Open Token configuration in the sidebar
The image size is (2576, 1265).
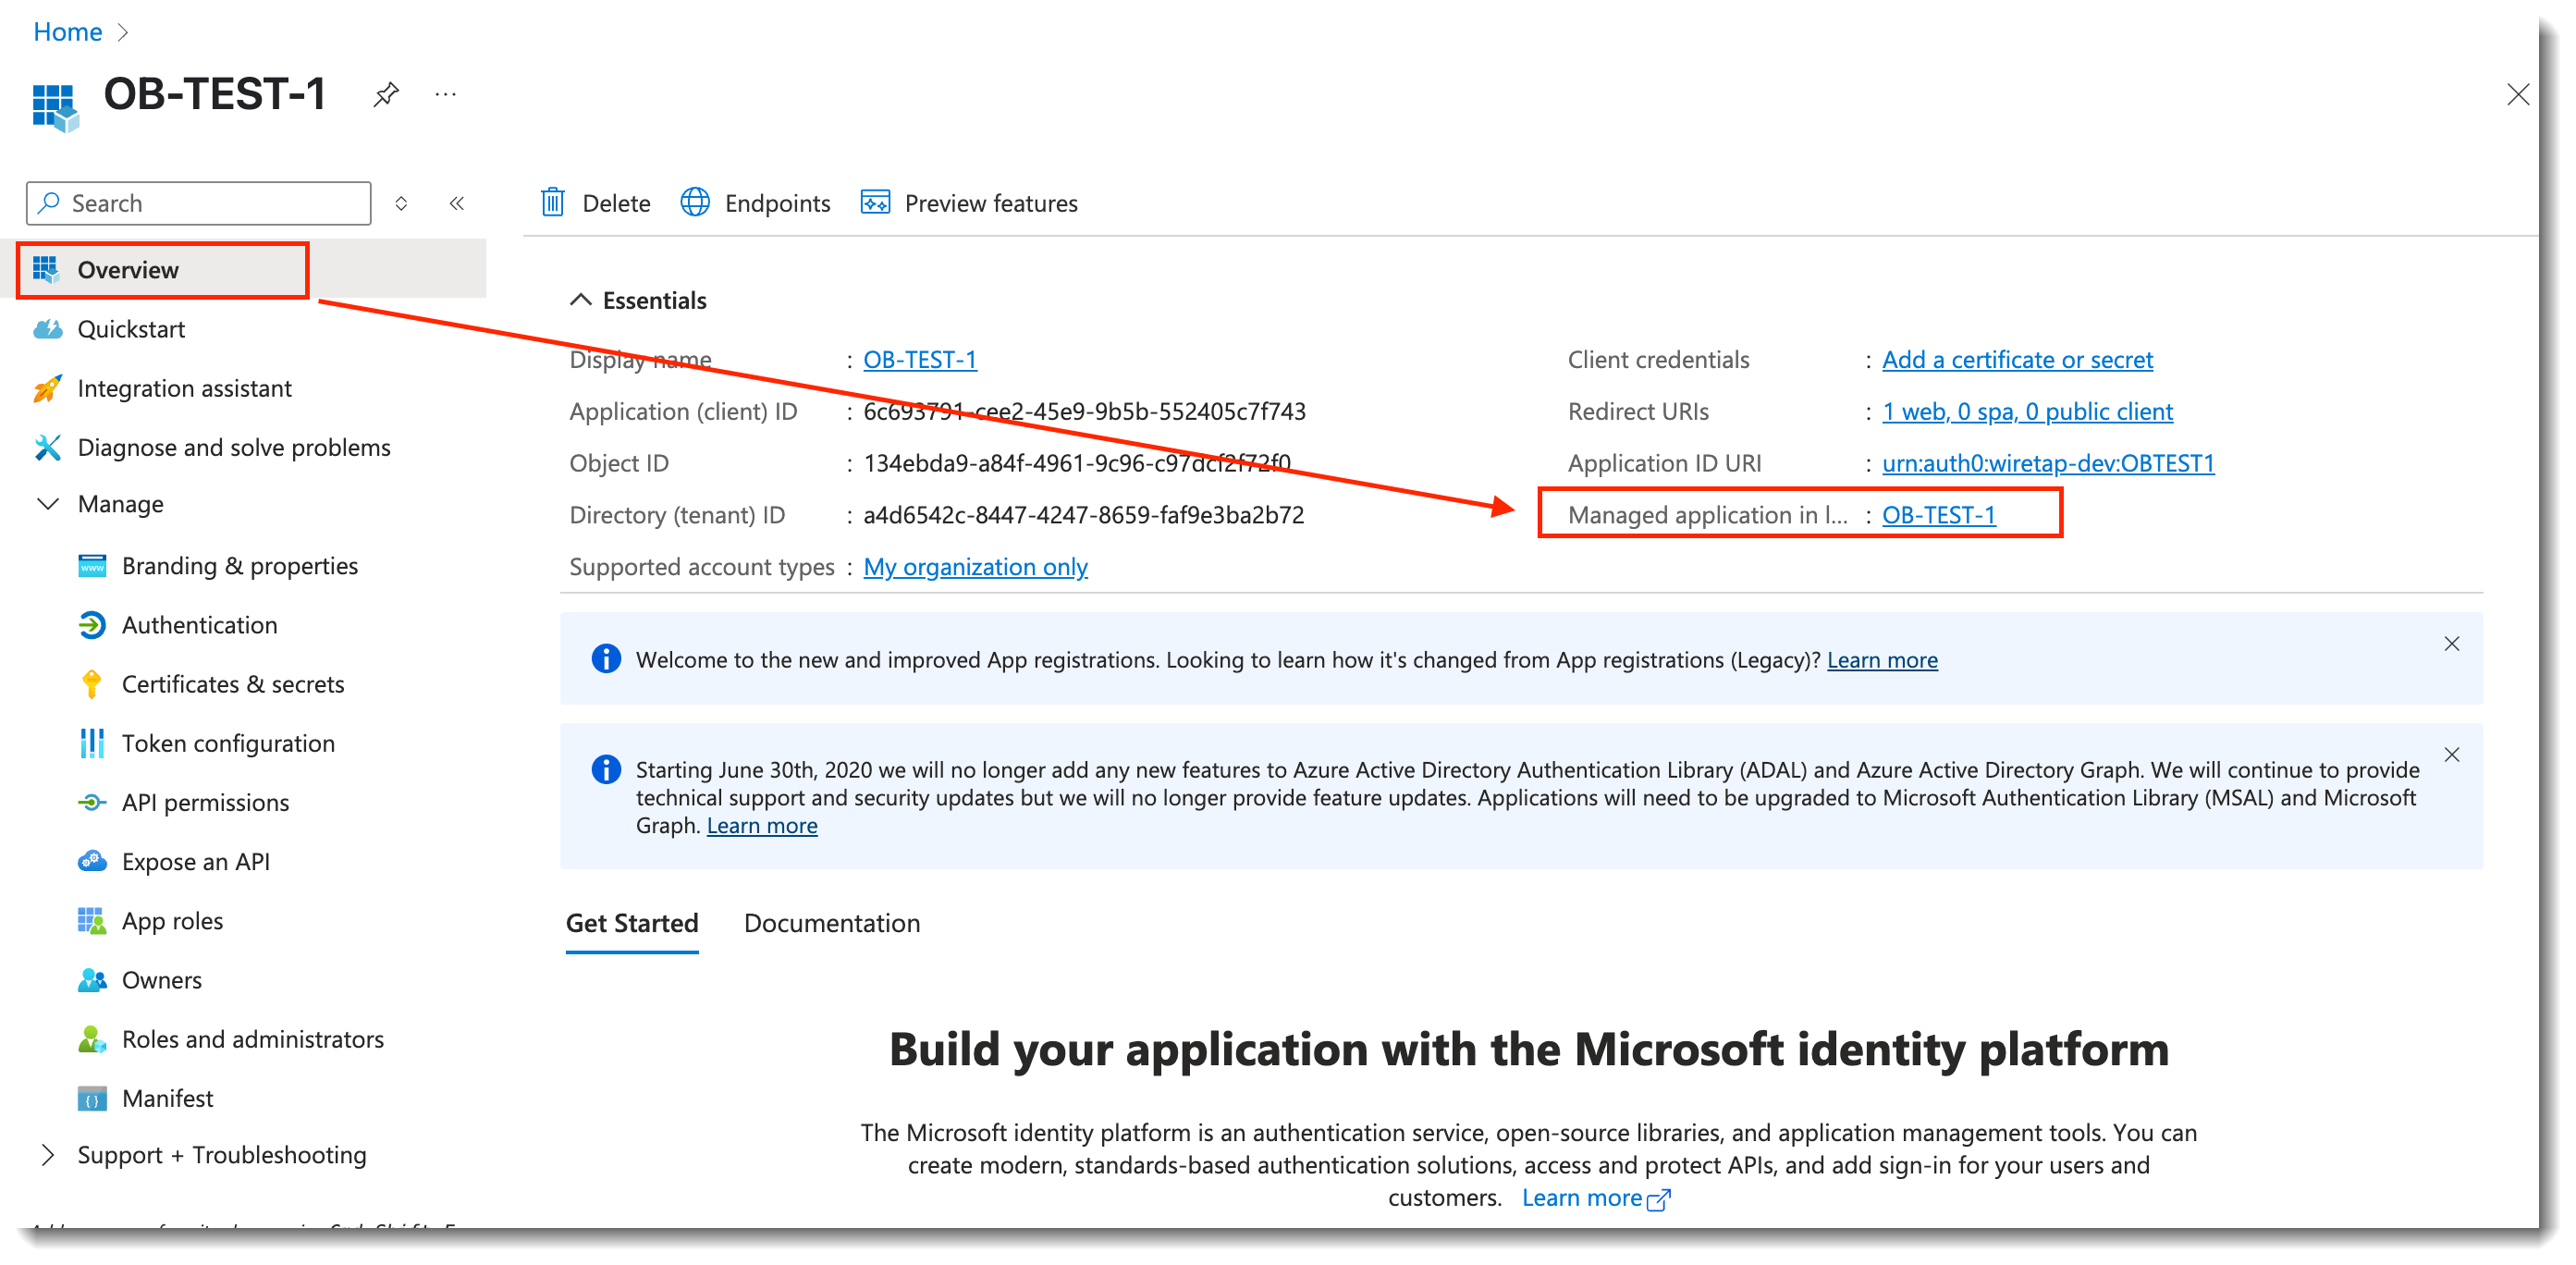click(228, 743)
